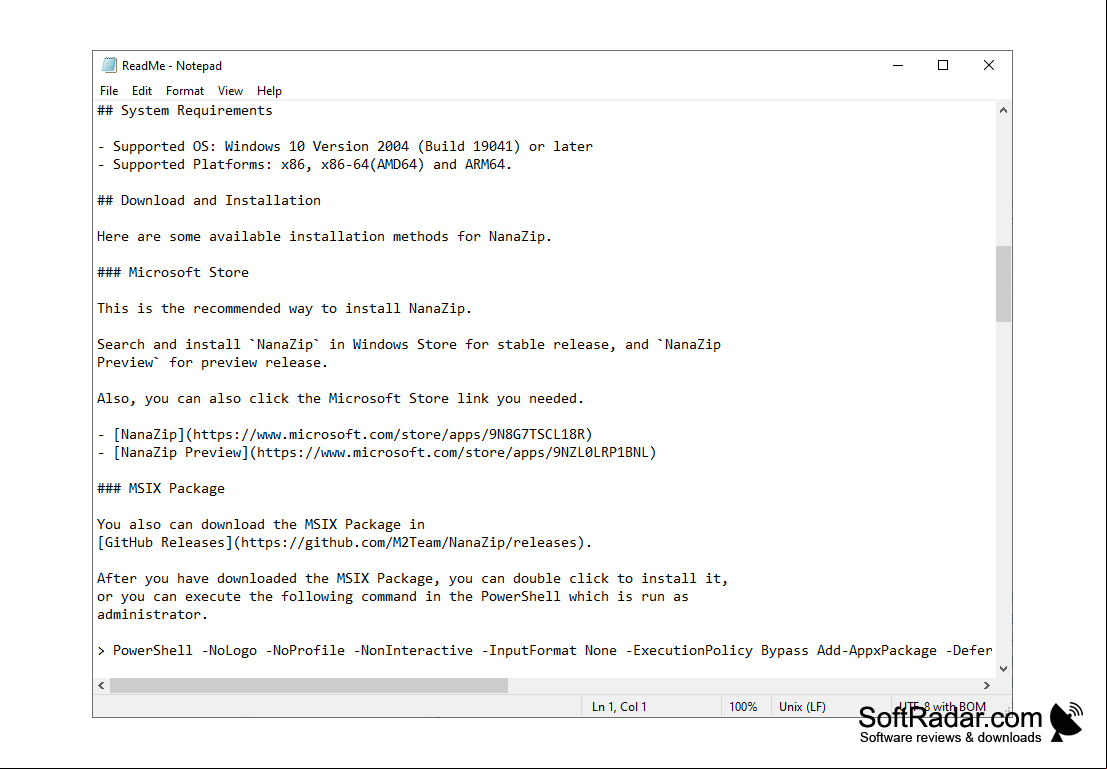Click the horizontal scrollbar left arrow
Screen dimensions: 1107x769
102,686
